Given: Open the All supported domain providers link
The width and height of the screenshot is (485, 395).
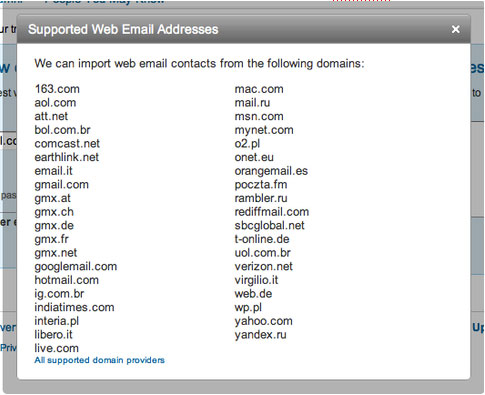Looking at the screenshot, I should pyautogui.click(x=99, y=360).
